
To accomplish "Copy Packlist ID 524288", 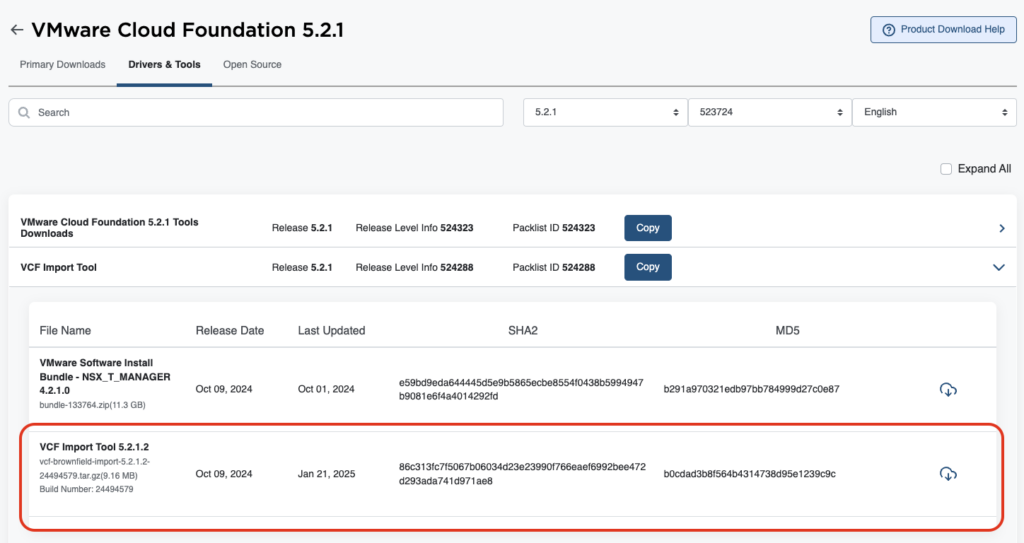I will pos(648,267).
